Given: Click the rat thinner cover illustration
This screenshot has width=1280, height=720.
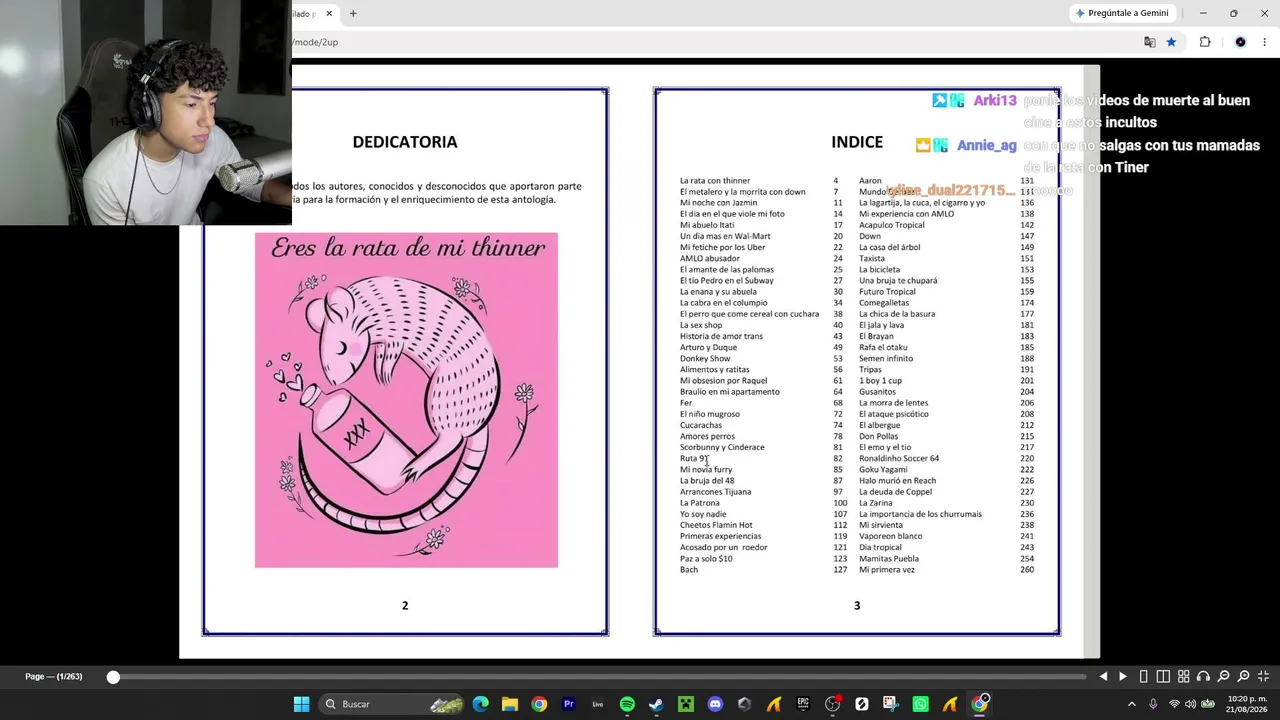Looking at the screenshot, I should point(406,400).
